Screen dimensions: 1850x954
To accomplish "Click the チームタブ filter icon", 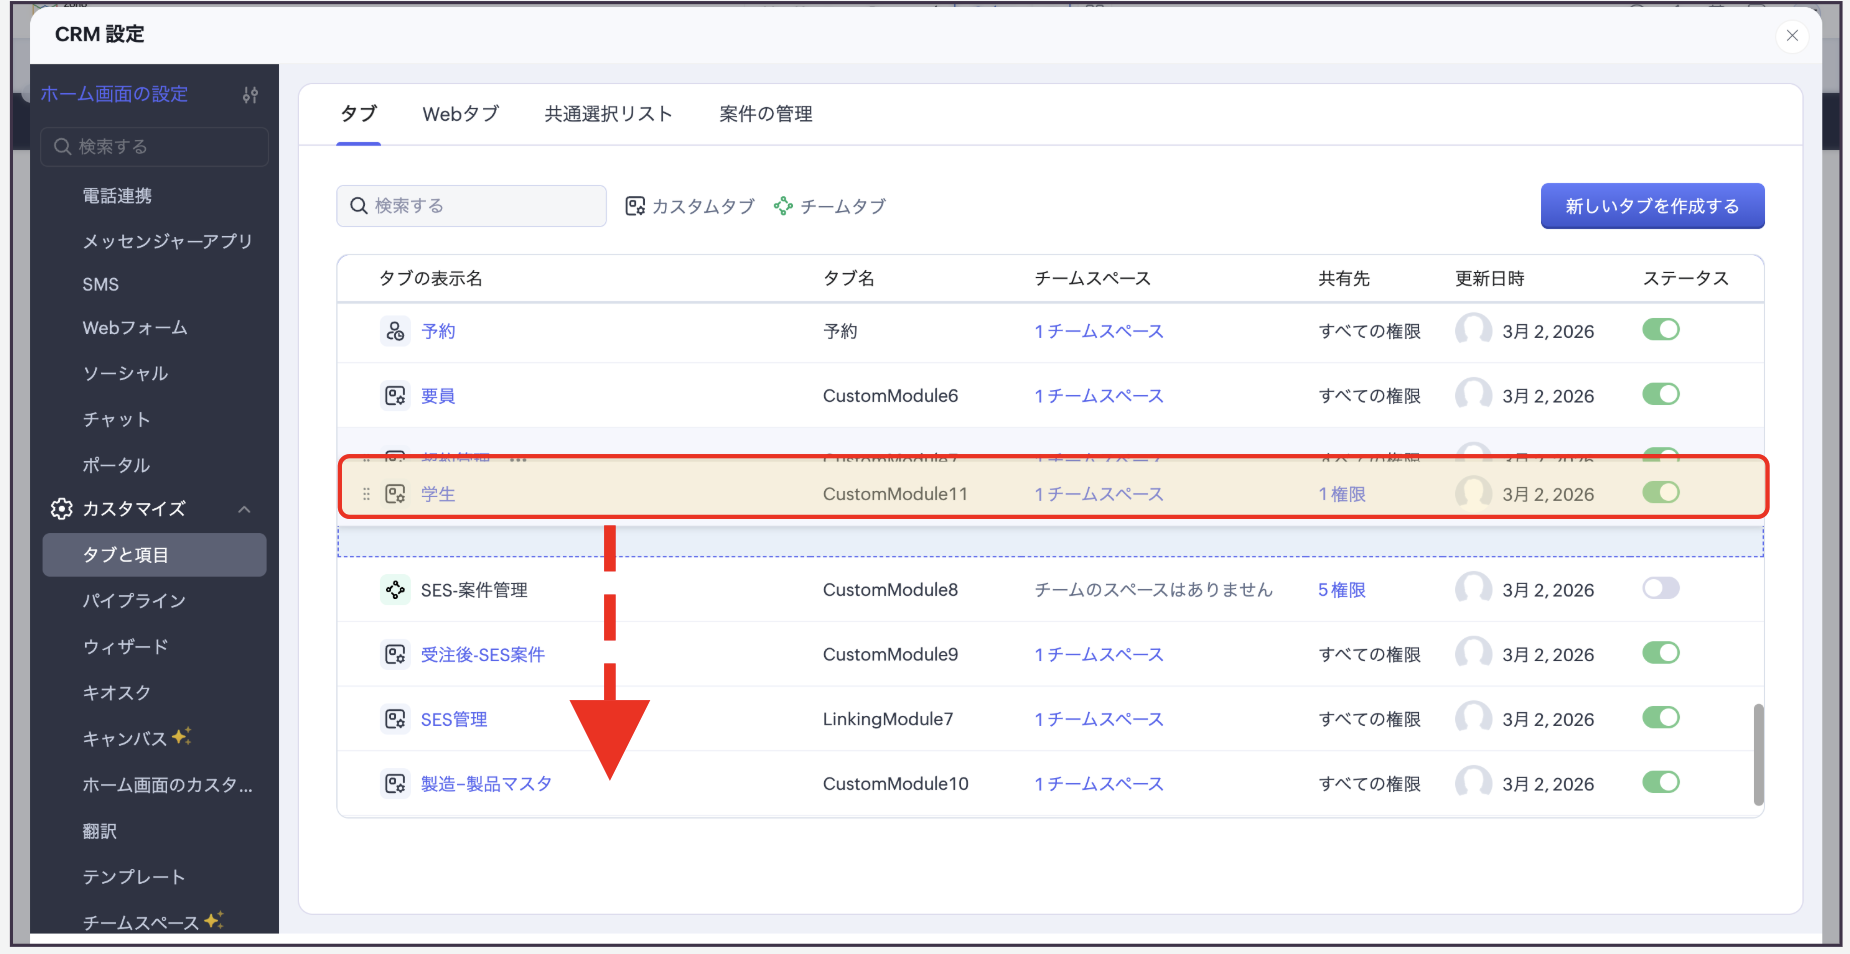I will coord(783,206).
